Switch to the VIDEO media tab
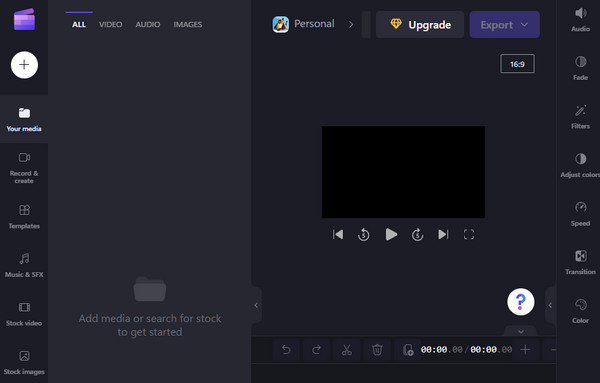 tap(111, 24)
